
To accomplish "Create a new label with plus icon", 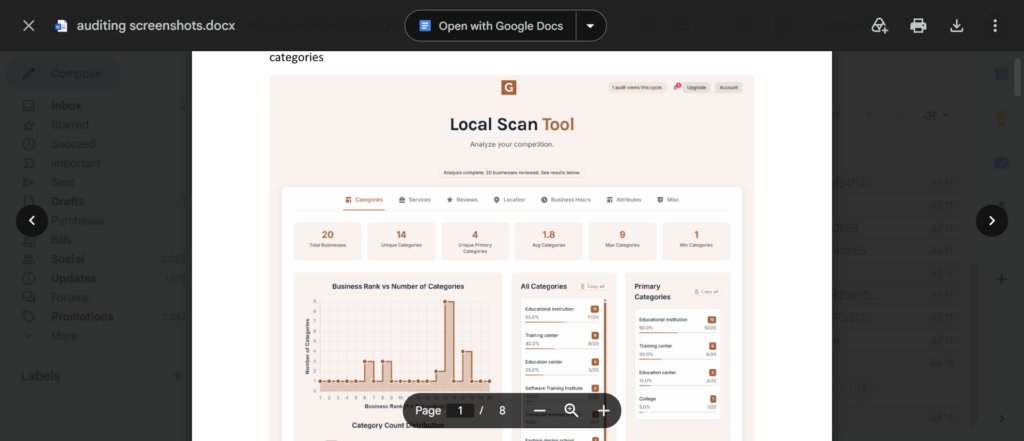I will 177,376.
